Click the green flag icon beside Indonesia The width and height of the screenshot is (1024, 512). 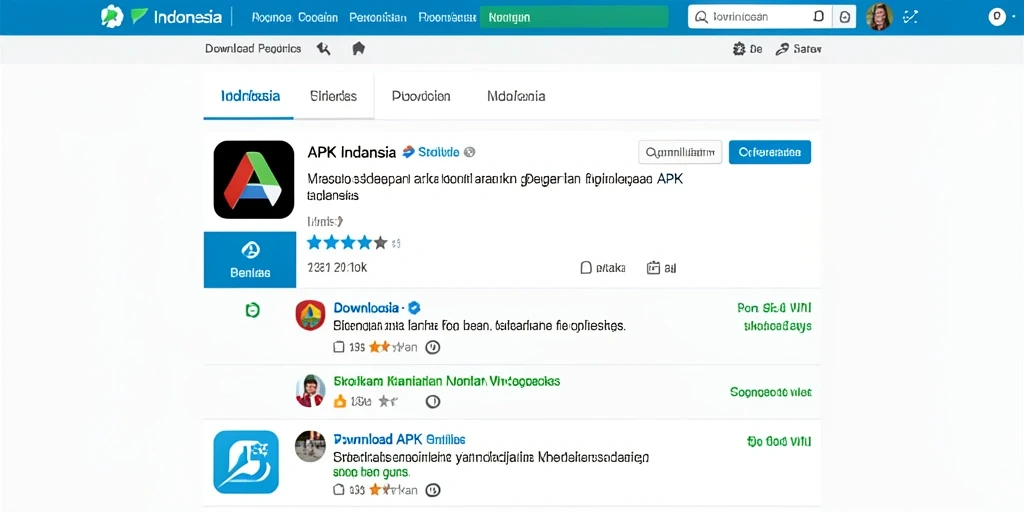point(139,16)
